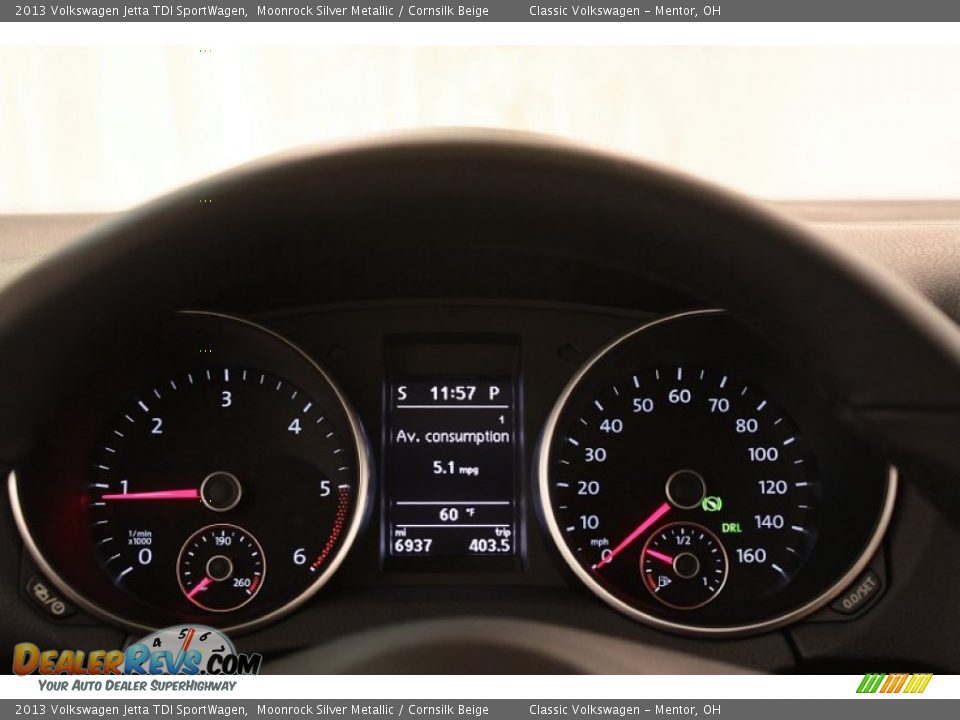Click the green brake indicator icon

coord(711,503)
